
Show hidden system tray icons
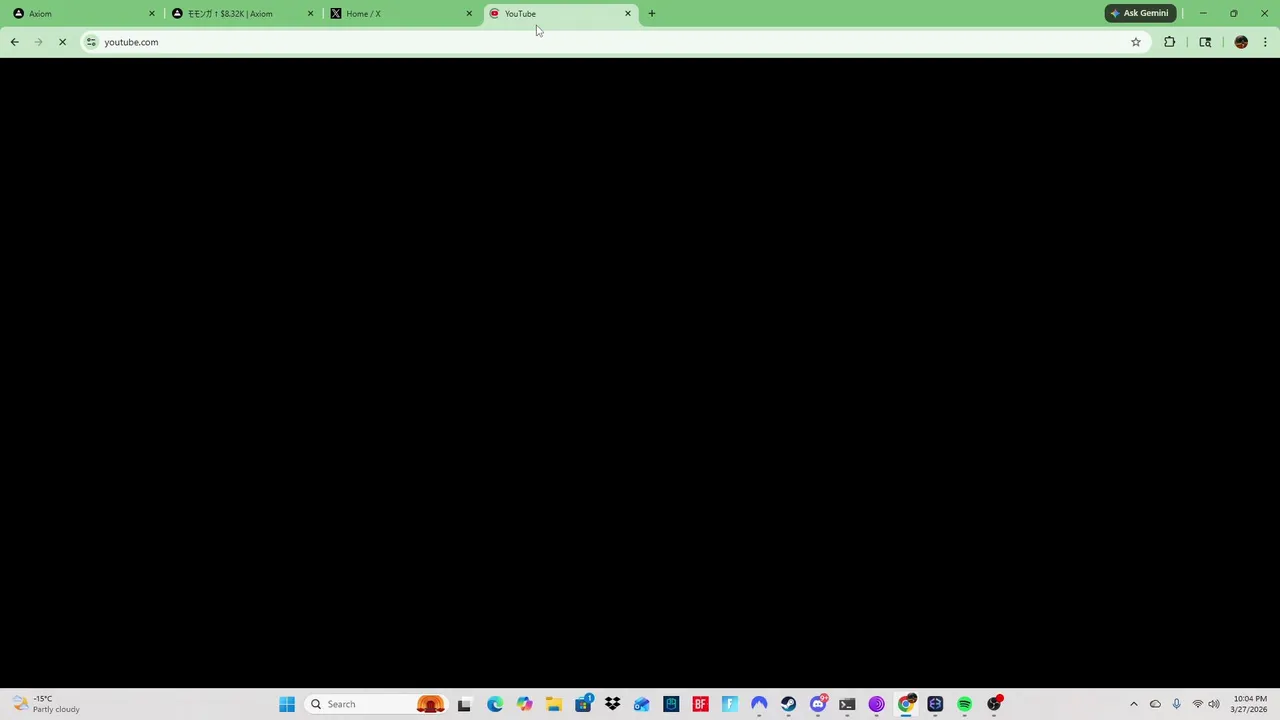click(x=1133, y=704)
